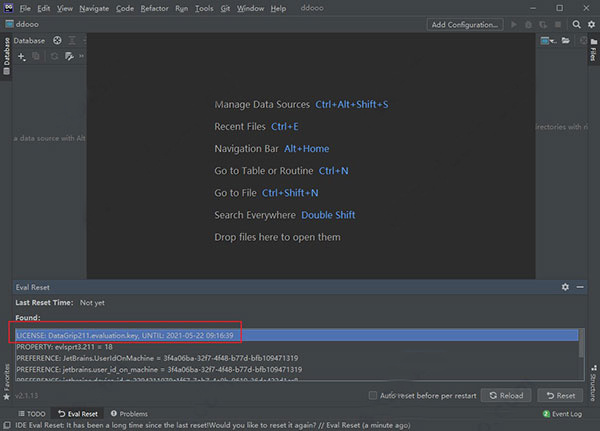Screen dimensions: 600x431
Task: Open the Refactor menu
Action: click(154, 8)
